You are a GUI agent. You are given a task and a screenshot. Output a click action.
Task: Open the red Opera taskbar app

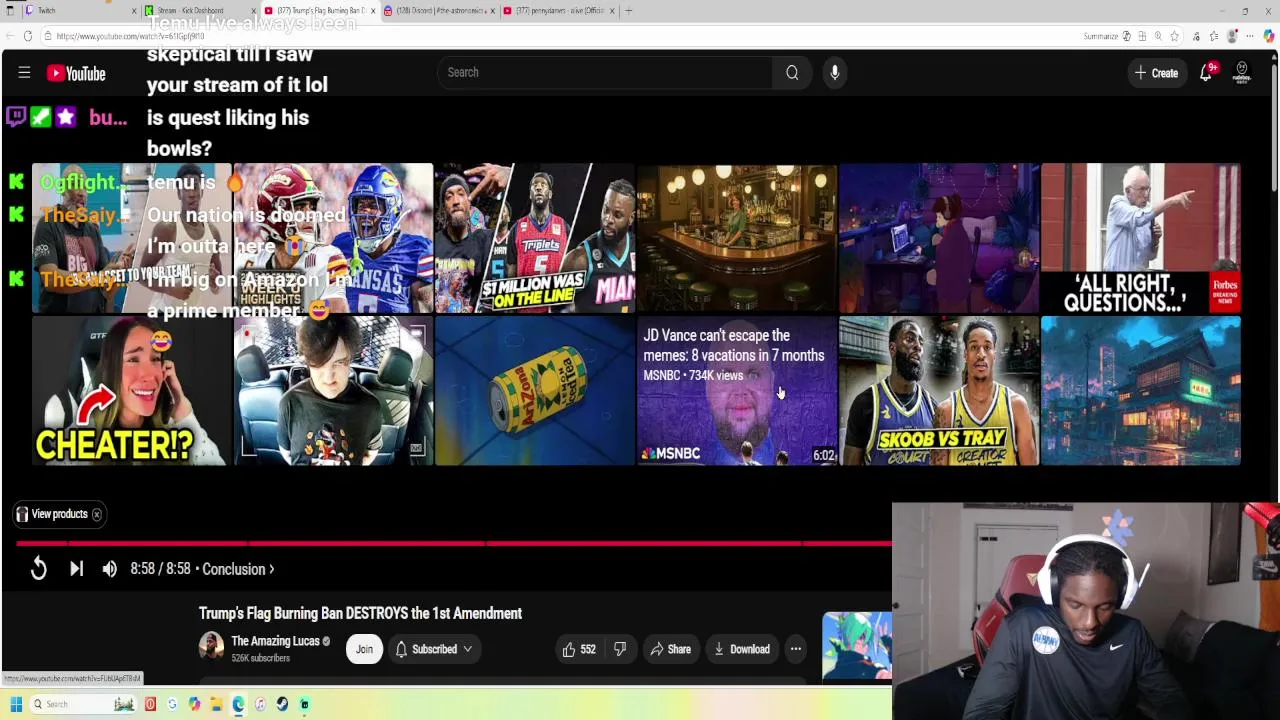(x=150, y=704)
